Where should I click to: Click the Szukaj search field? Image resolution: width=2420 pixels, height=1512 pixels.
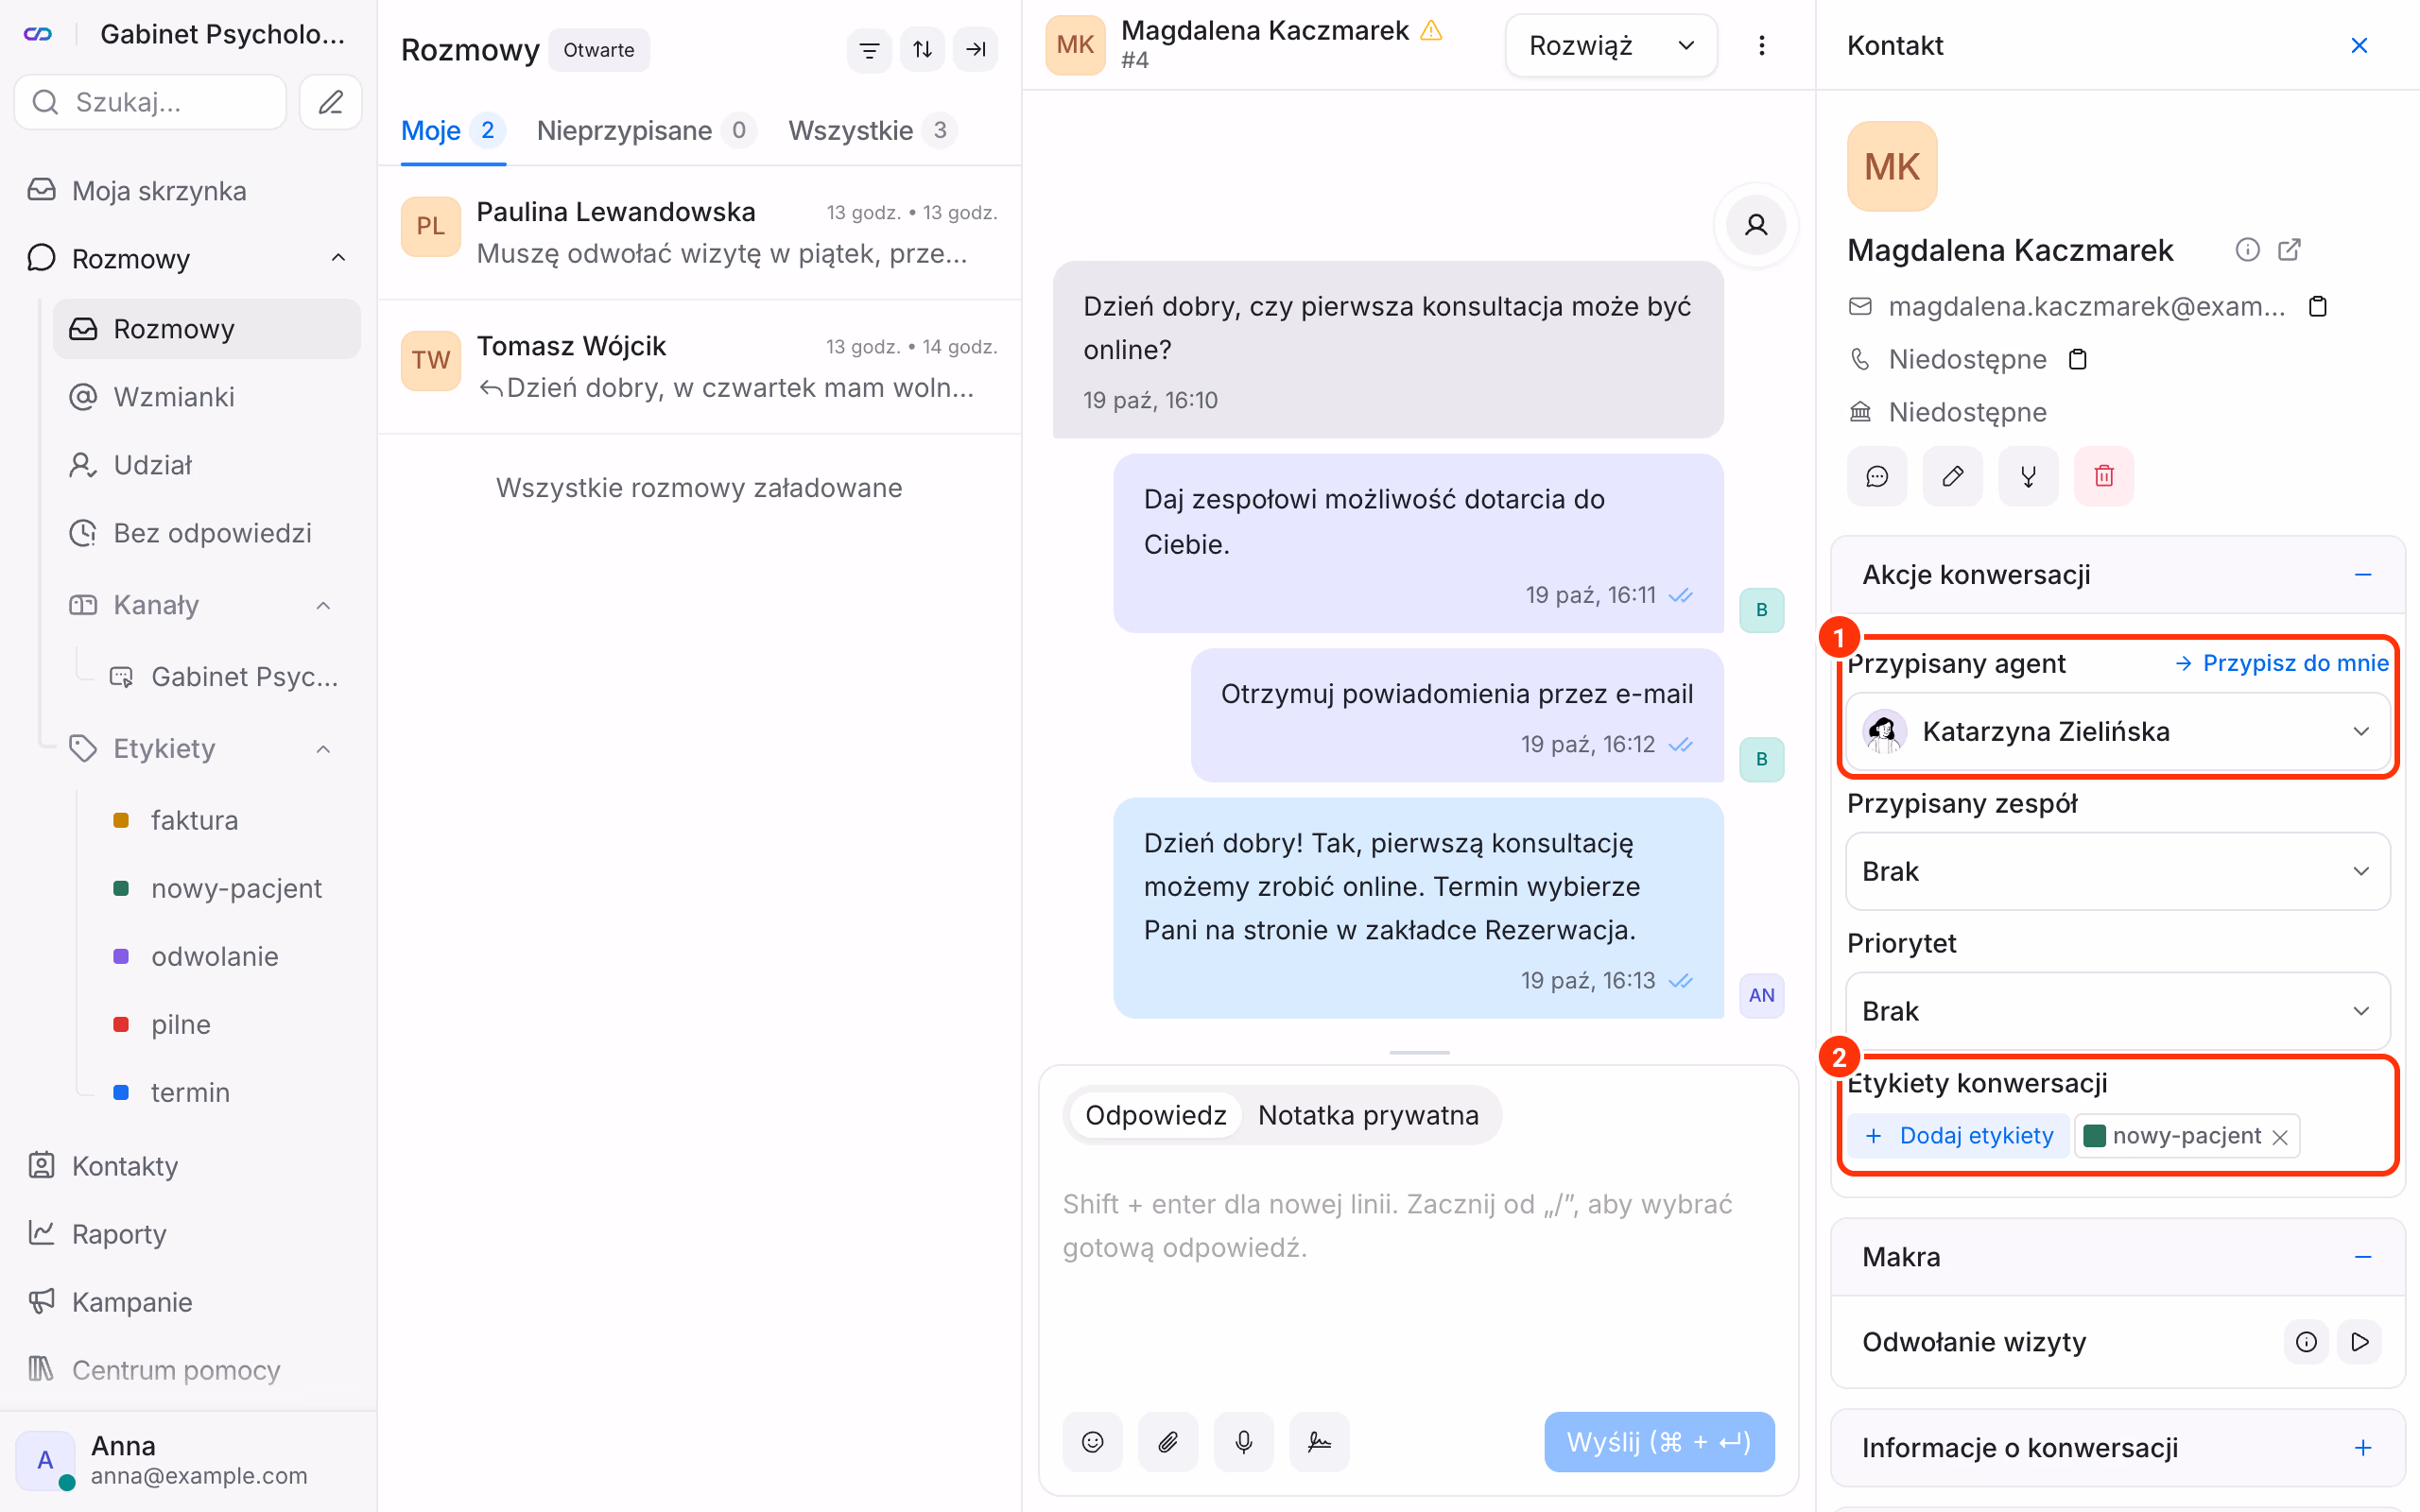click(x=150, y=102)
